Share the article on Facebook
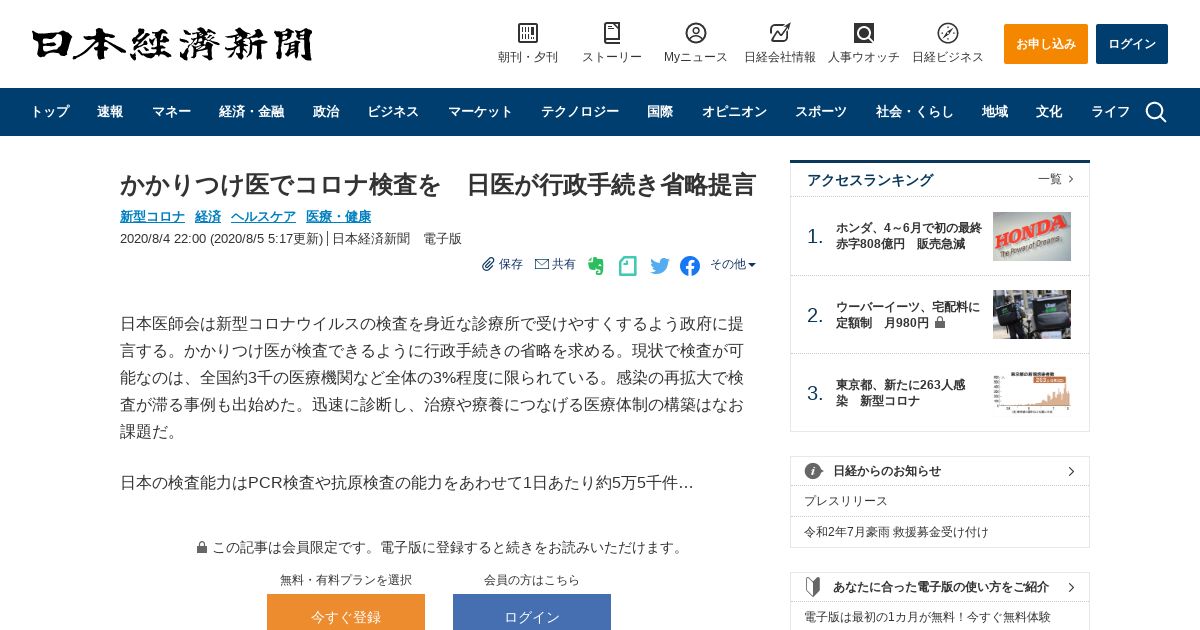Image resolution: width=1200 pixels, height=630 pixels. point(690,266)
